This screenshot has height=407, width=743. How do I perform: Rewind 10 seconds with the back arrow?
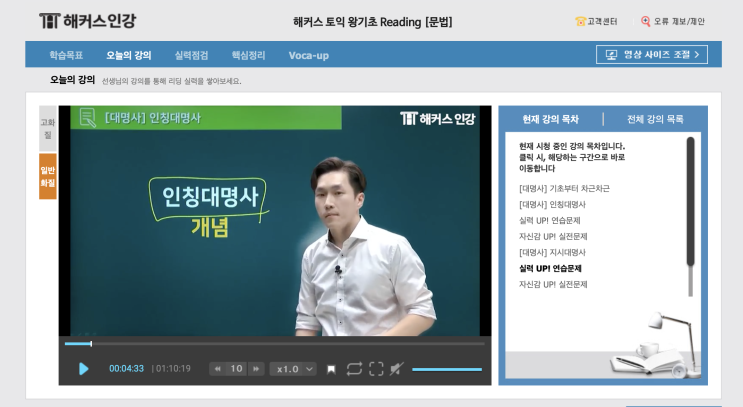[217, 369]
